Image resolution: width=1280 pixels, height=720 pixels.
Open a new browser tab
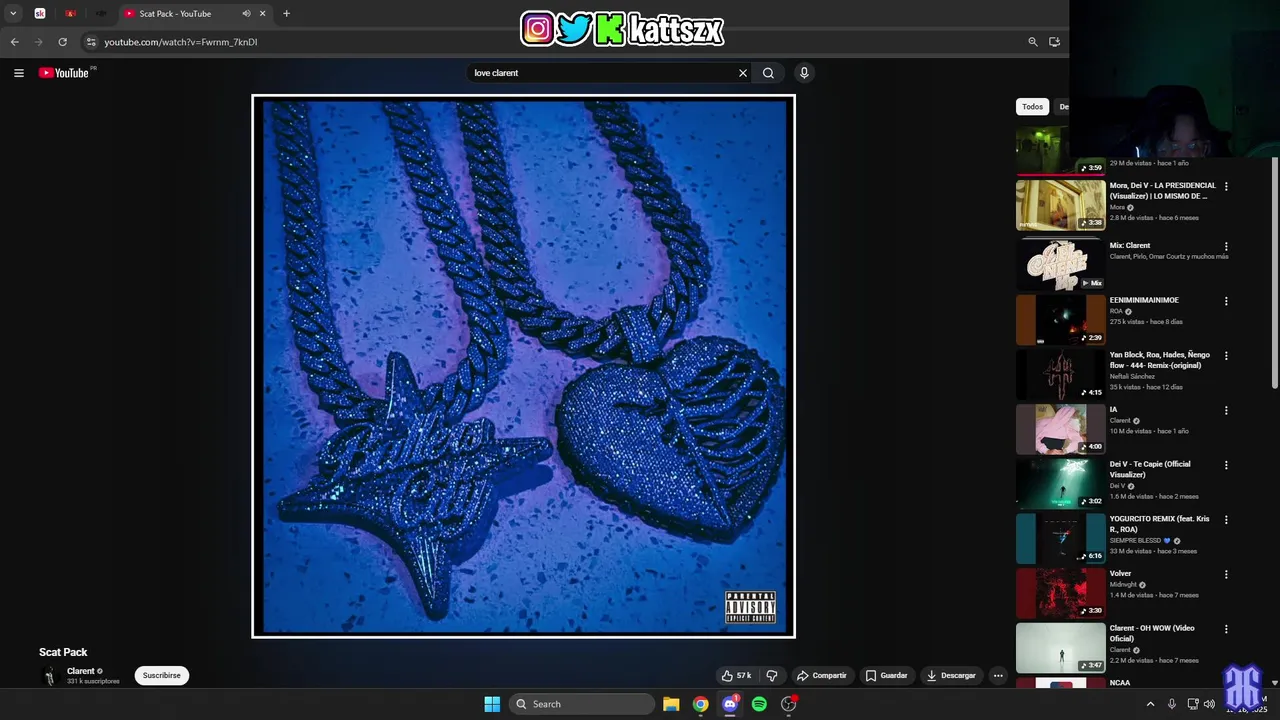286,14
